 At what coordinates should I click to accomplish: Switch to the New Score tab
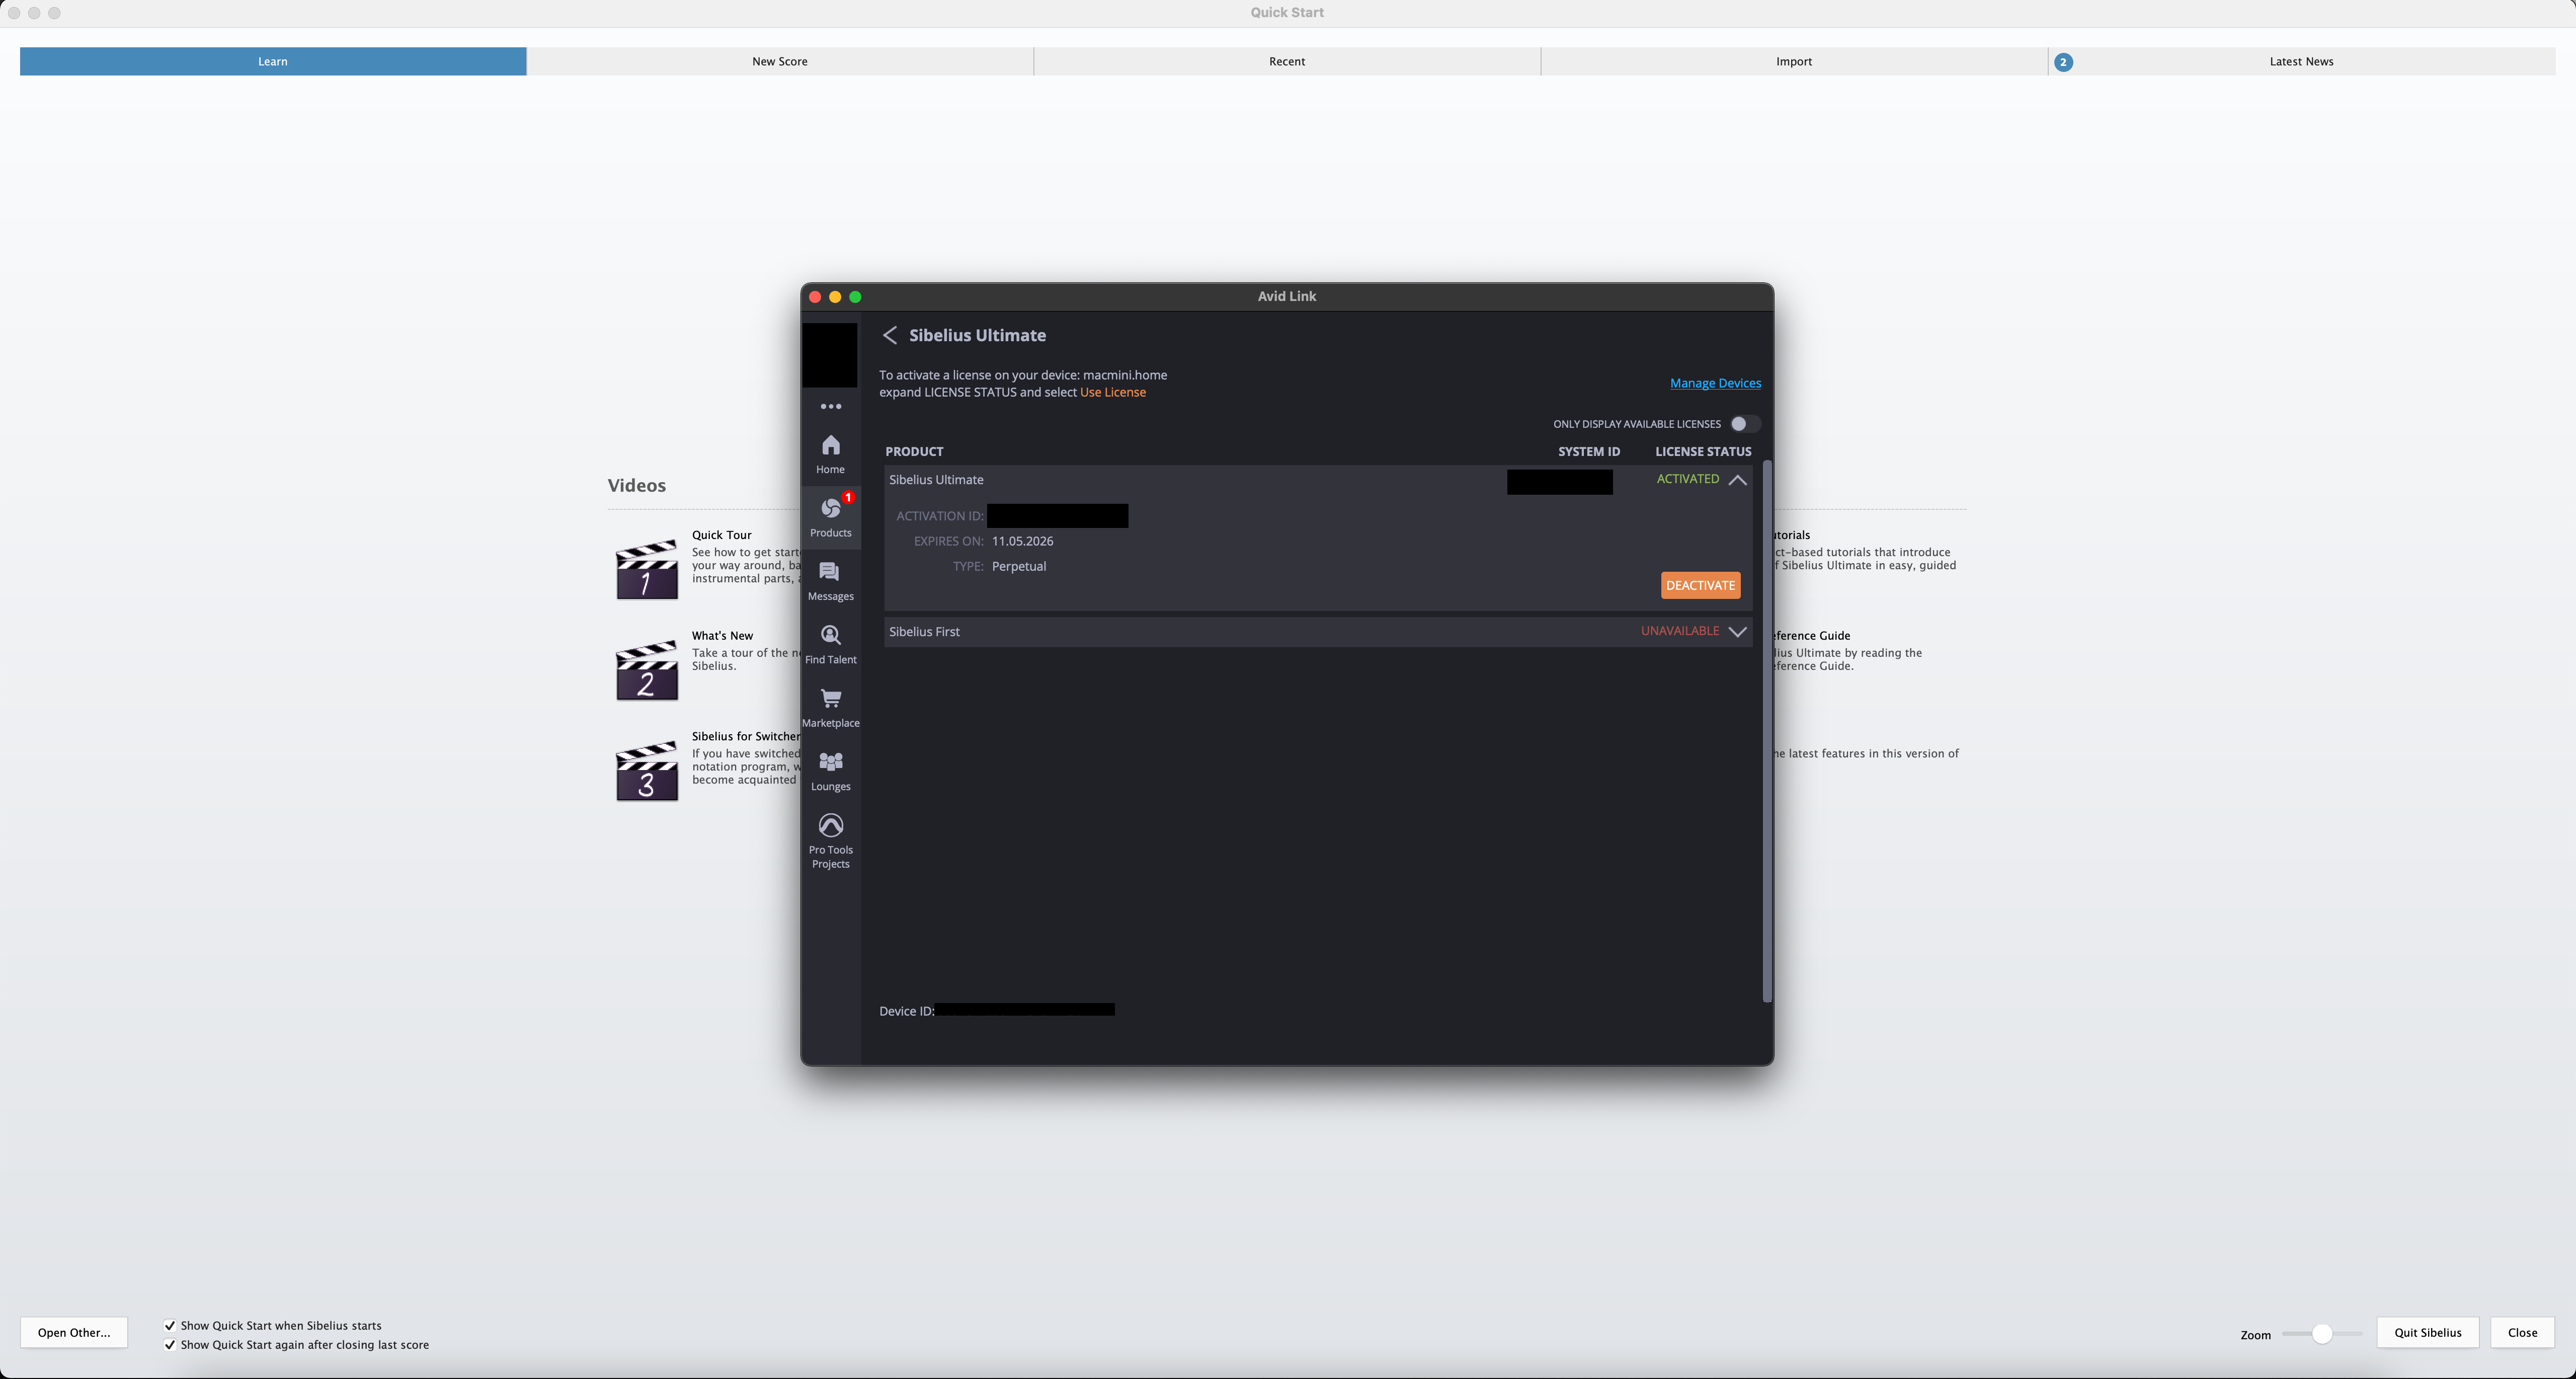coord(780,61)
